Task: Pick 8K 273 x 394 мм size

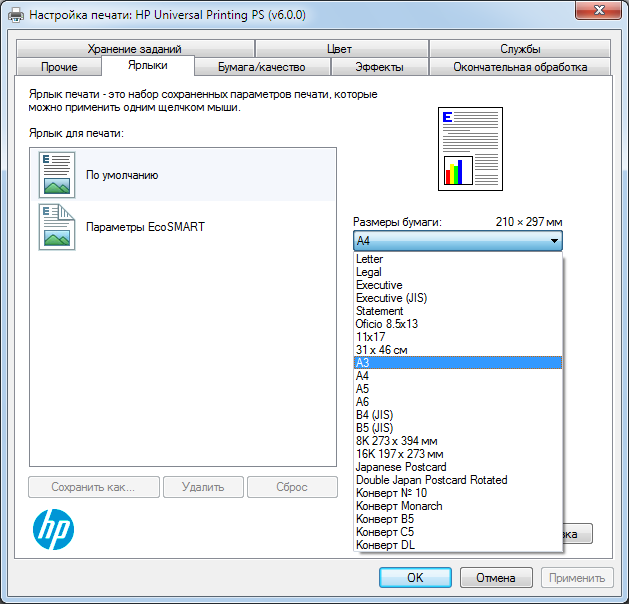Action: click(x=458, y=441)
